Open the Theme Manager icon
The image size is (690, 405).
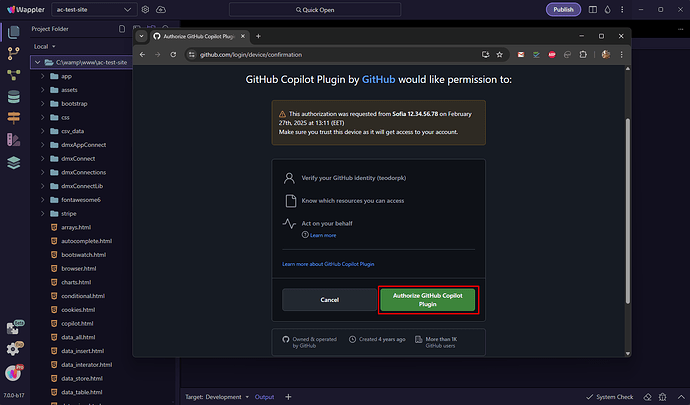click(14, 140)
